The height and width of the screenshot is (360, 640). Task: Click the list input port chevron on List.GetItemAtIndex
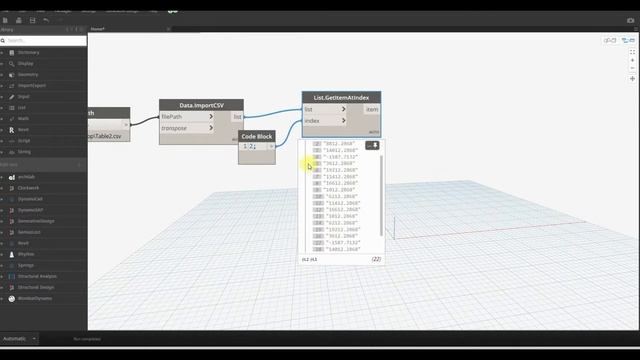pos(344,109)
